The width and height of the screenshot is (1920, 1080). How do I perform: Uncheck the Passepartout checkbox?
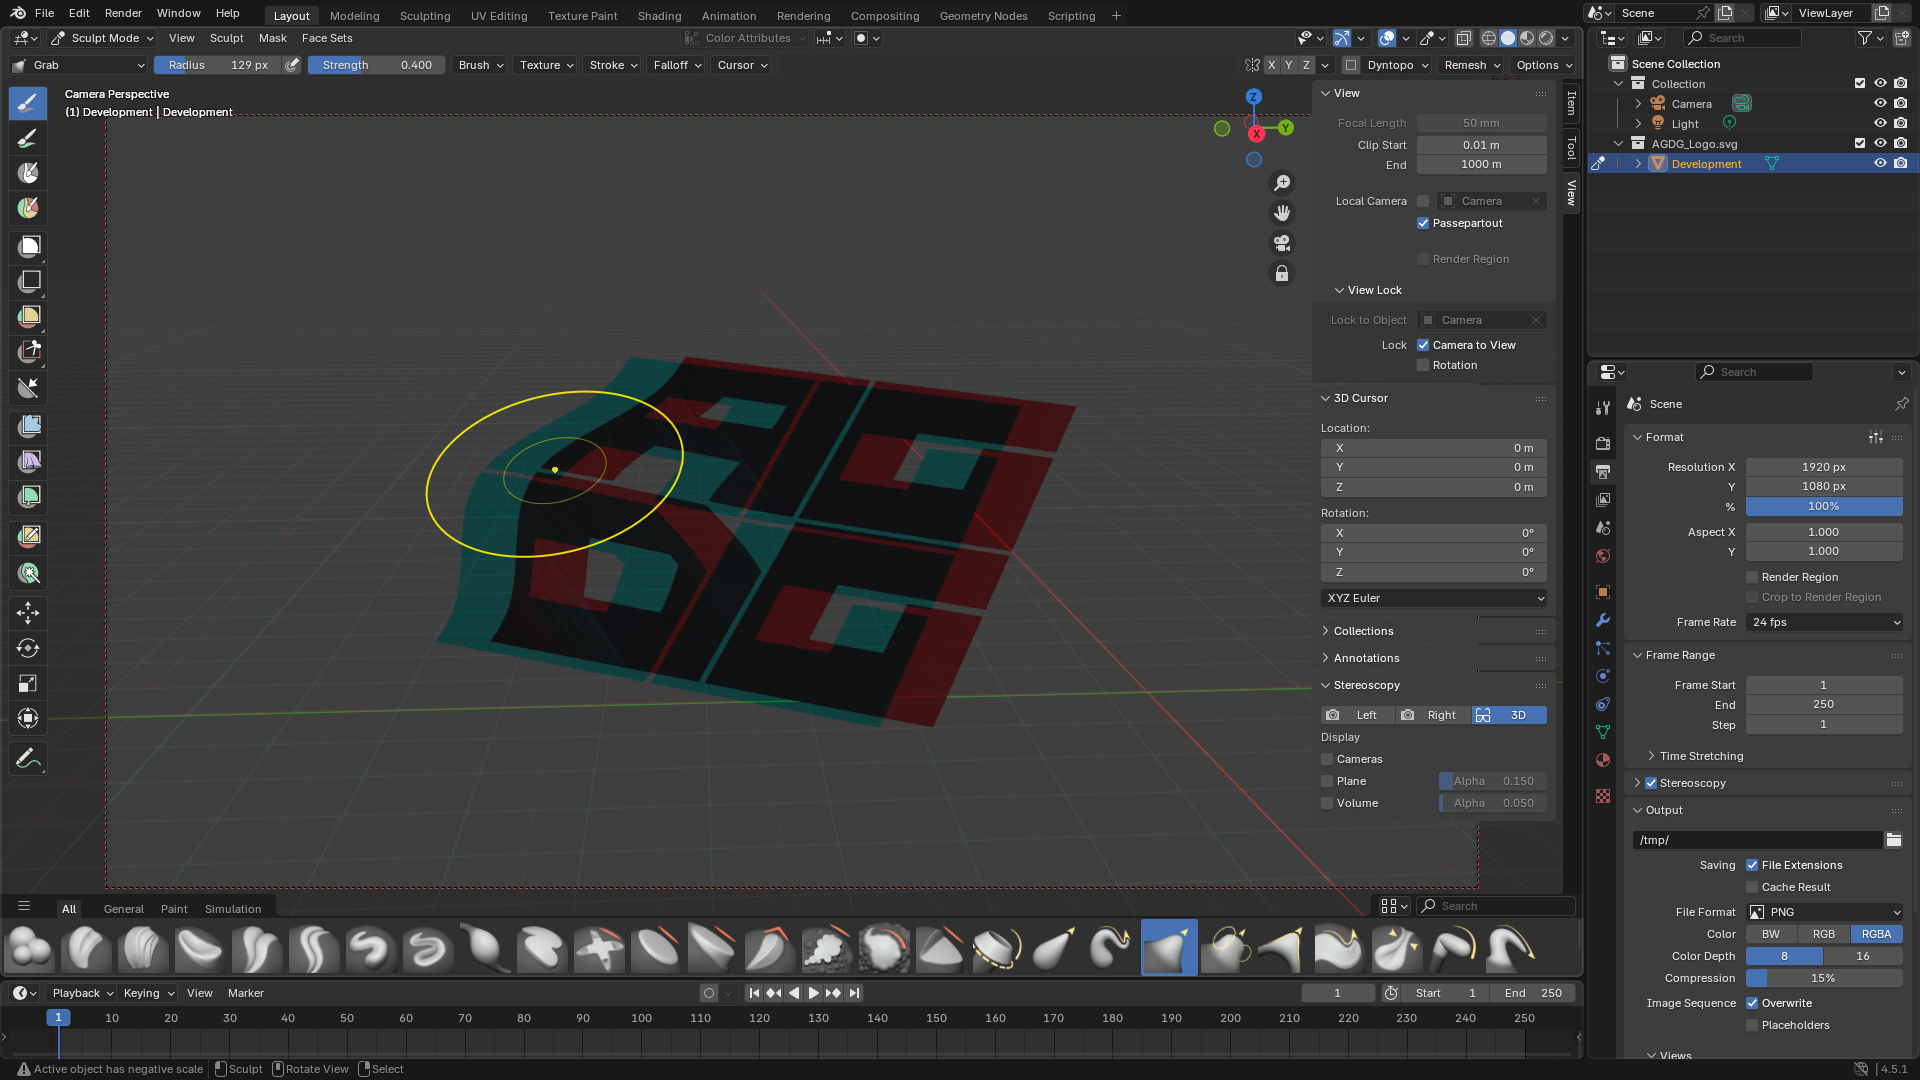pos(1423,223)
